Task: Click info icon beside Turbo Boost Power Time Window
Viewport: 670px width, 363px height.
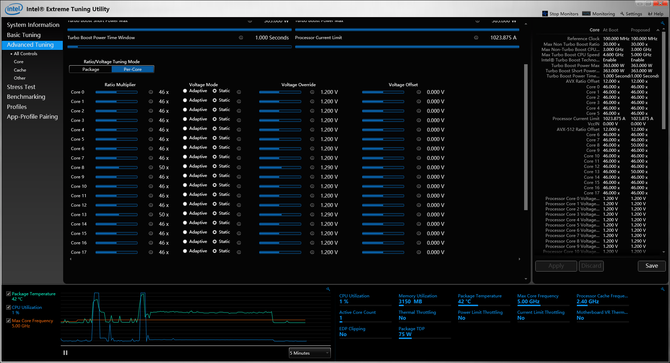Action: (241, 38)
